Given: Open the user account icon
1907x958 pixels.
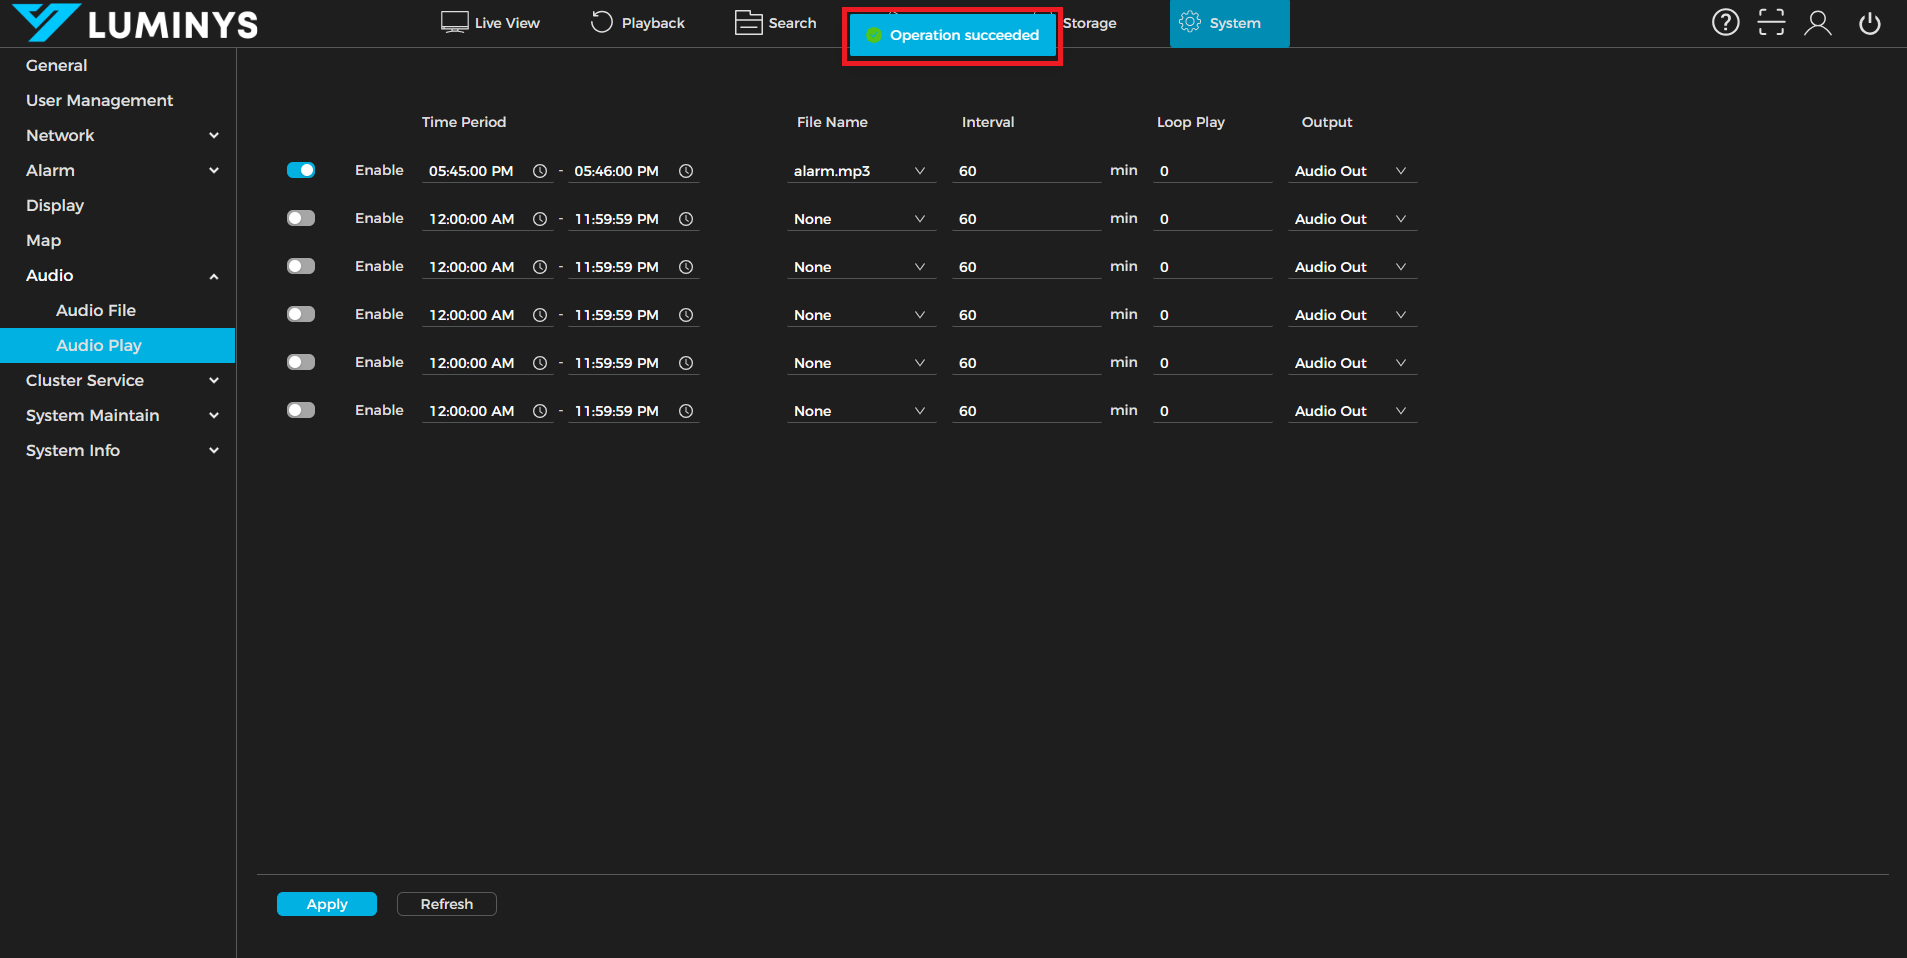Looking at the screenshot, I should click(1817, 22).
